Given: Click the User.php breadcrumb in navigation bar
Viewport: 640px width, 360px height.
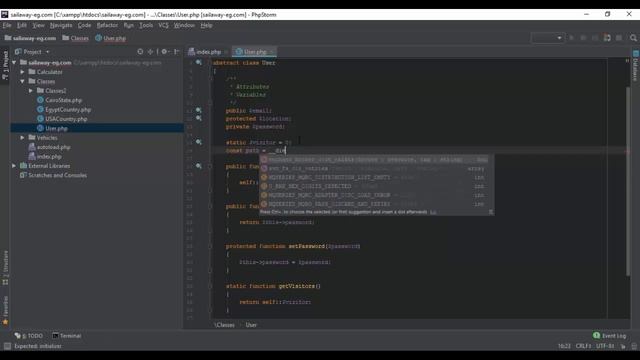Looking at the screenshot, I should point(111,38).
